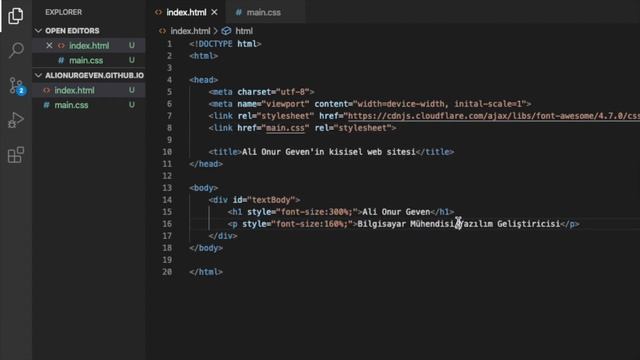This screenshot has width=640, height=360.
Task: Click the viewport content attribute value
Action: (440, 104)
